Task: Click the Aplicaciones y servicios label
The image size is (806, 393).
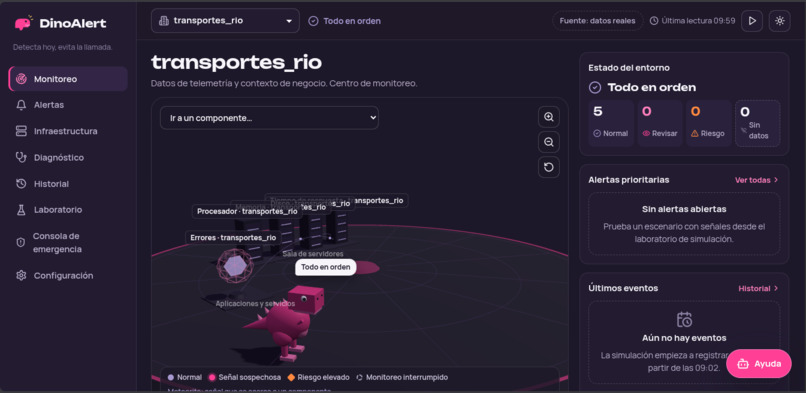Action: point(255,304)
